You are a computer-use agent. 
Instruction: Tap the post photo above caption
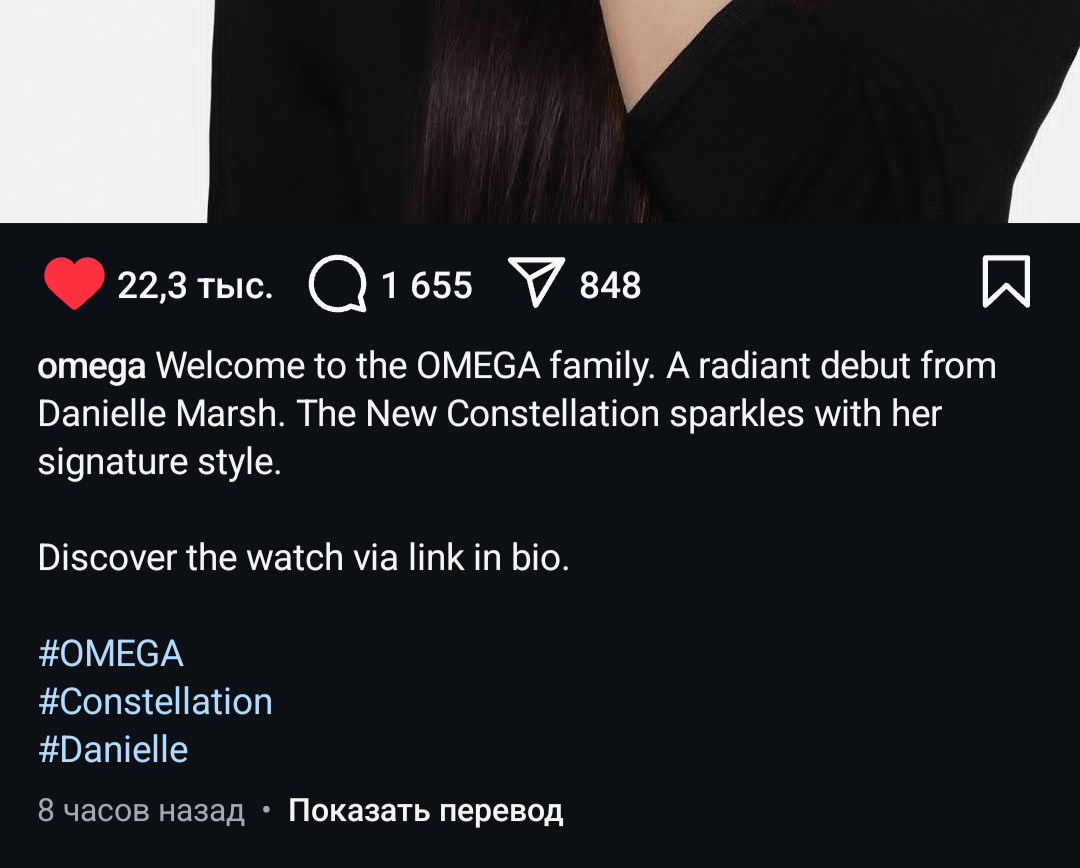pyautogui.click(x=540, y=111)
